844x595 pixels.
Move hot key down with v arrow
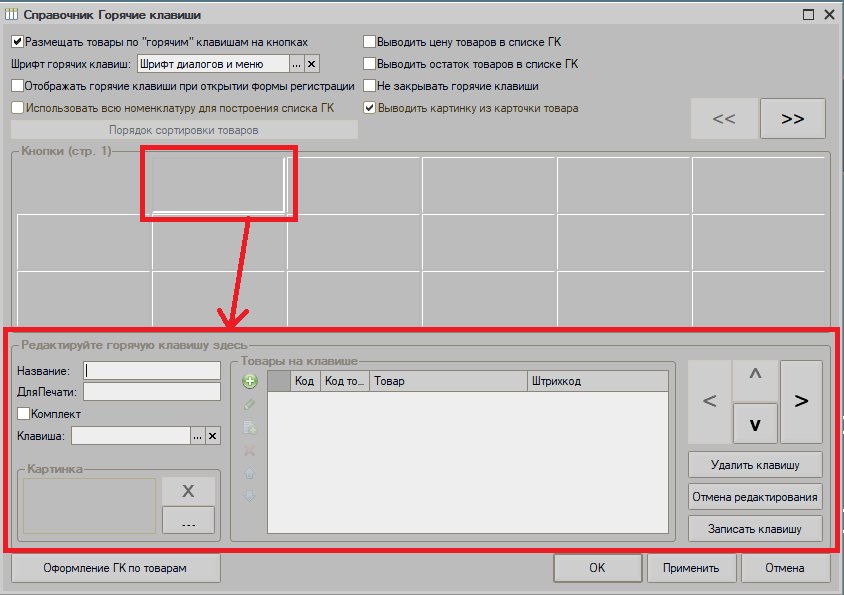point(755,424)
